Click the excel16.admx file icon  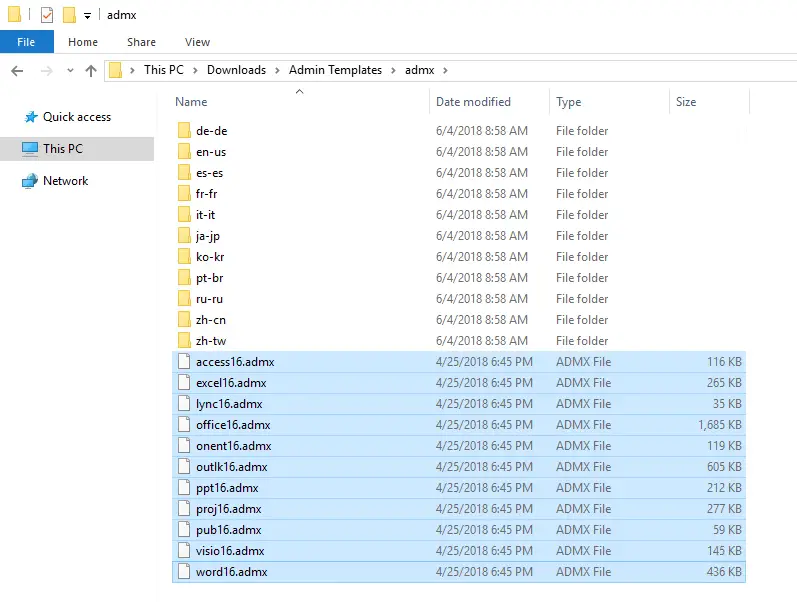pyautogui.click(x=184, y=382)
